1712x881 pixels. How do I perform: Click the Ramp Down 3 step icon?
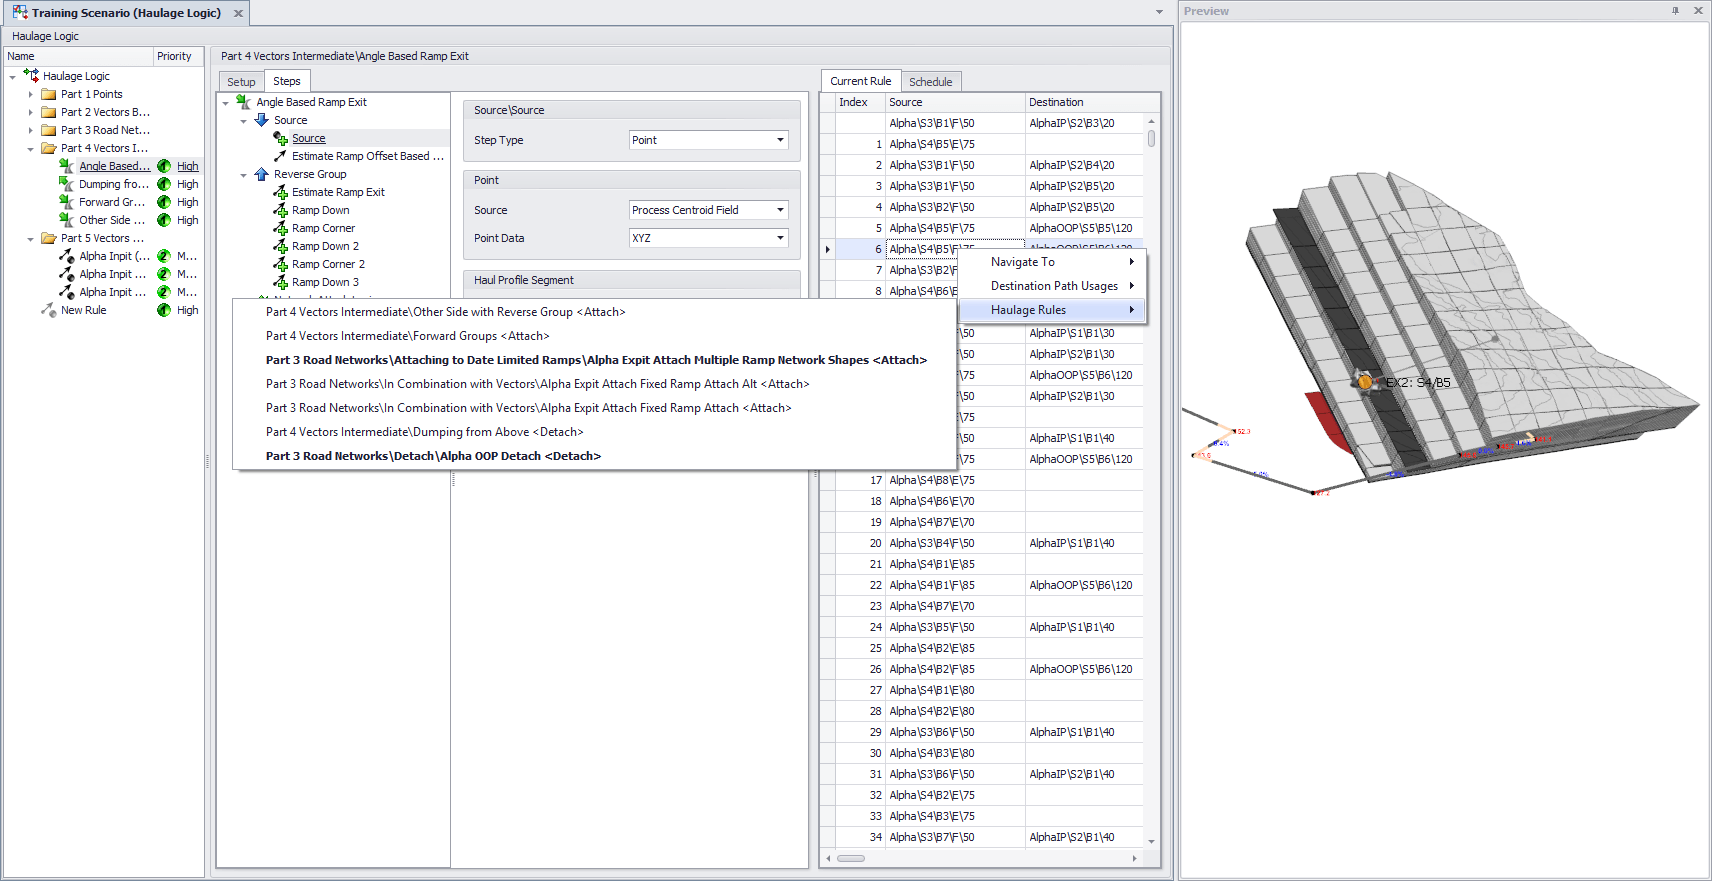280,283
